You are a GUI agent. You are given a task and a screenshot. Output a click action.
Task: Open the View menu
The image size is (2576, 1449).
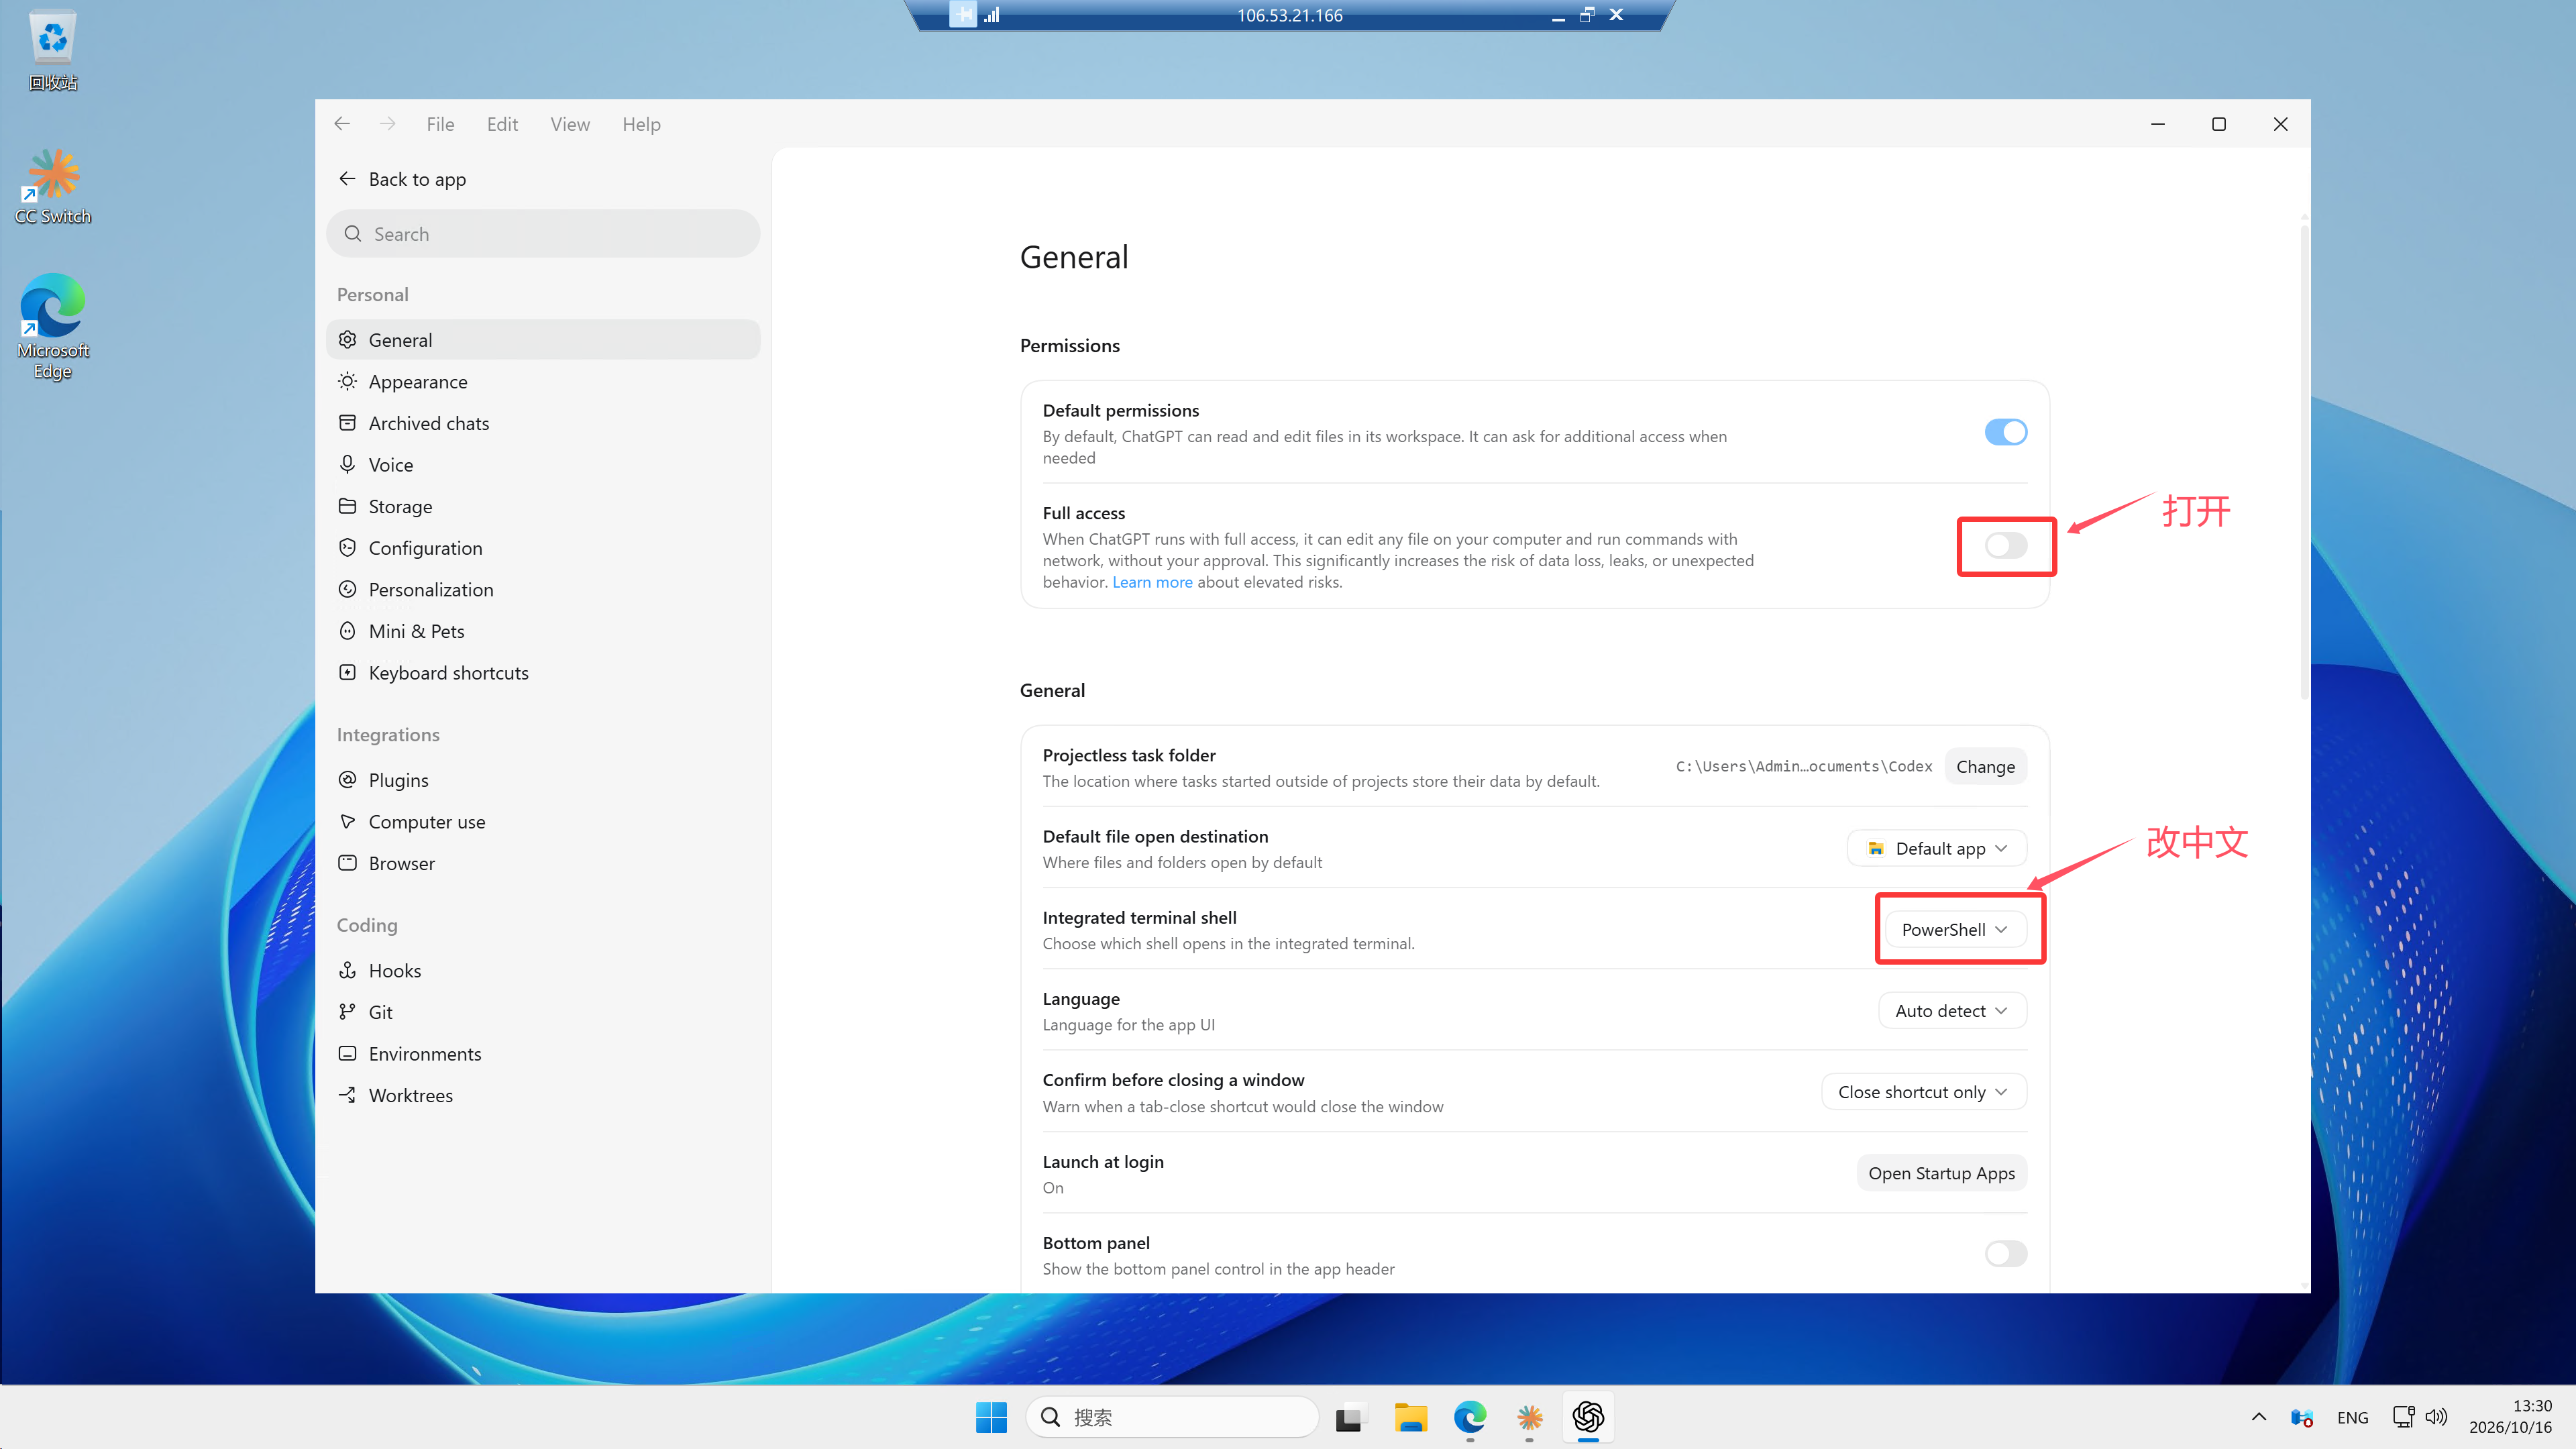coord(570,124)
